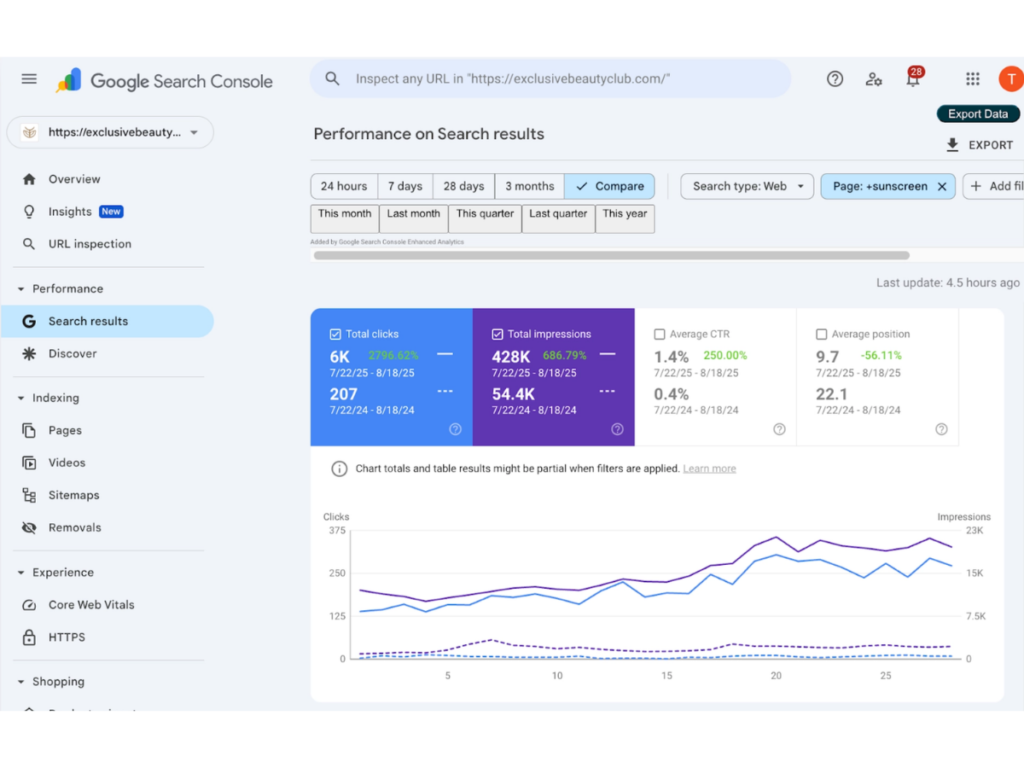This screenshot has height=768, width=1024.
Task: Click the 428K impressions value
Action: pos(511,357)
